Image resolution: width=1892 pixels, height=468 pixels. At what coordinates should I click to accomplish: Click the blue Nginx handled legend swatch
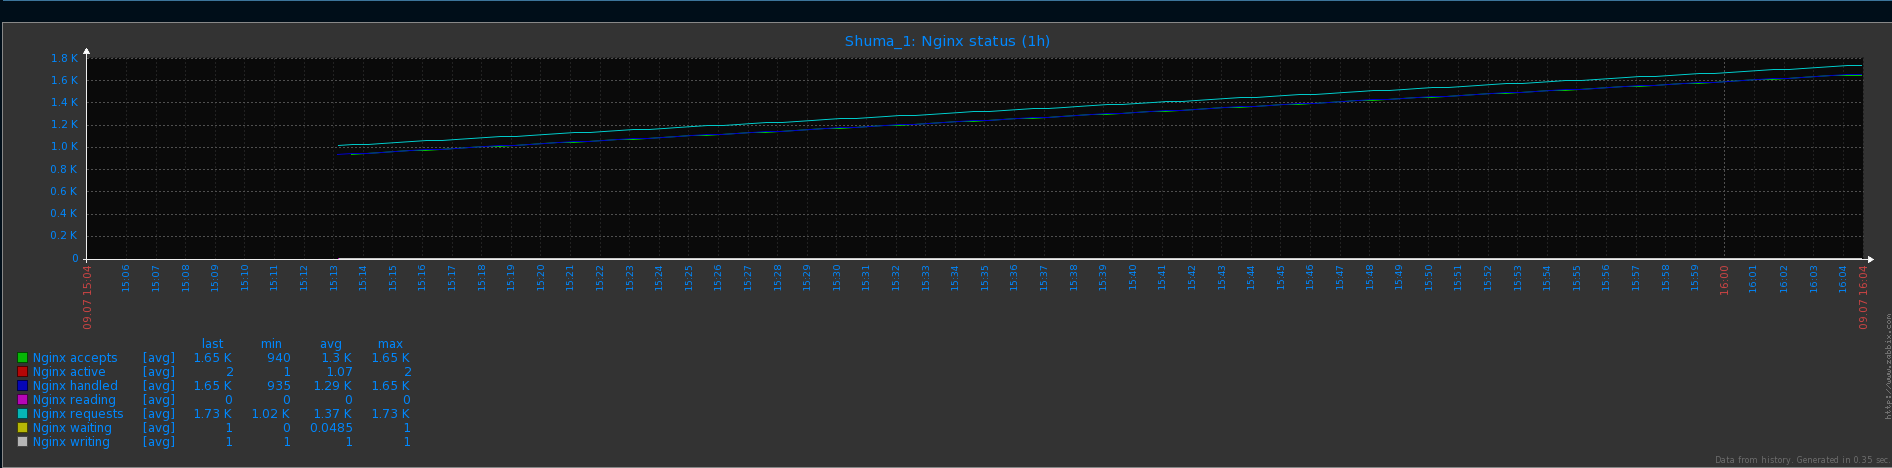click(22, 386)
